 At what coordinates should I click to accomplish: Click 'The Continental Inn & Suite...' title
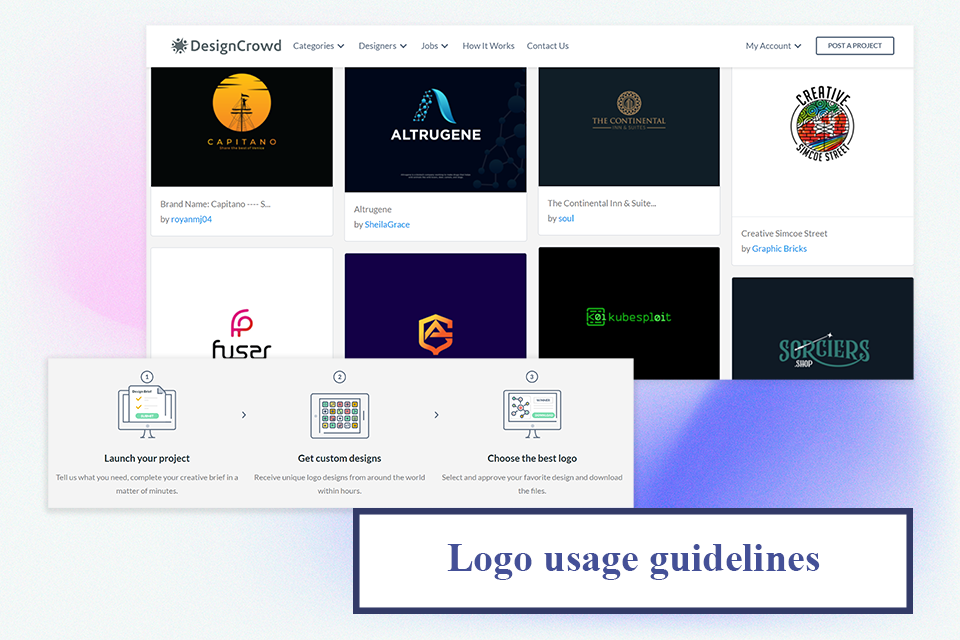point(602,203)
